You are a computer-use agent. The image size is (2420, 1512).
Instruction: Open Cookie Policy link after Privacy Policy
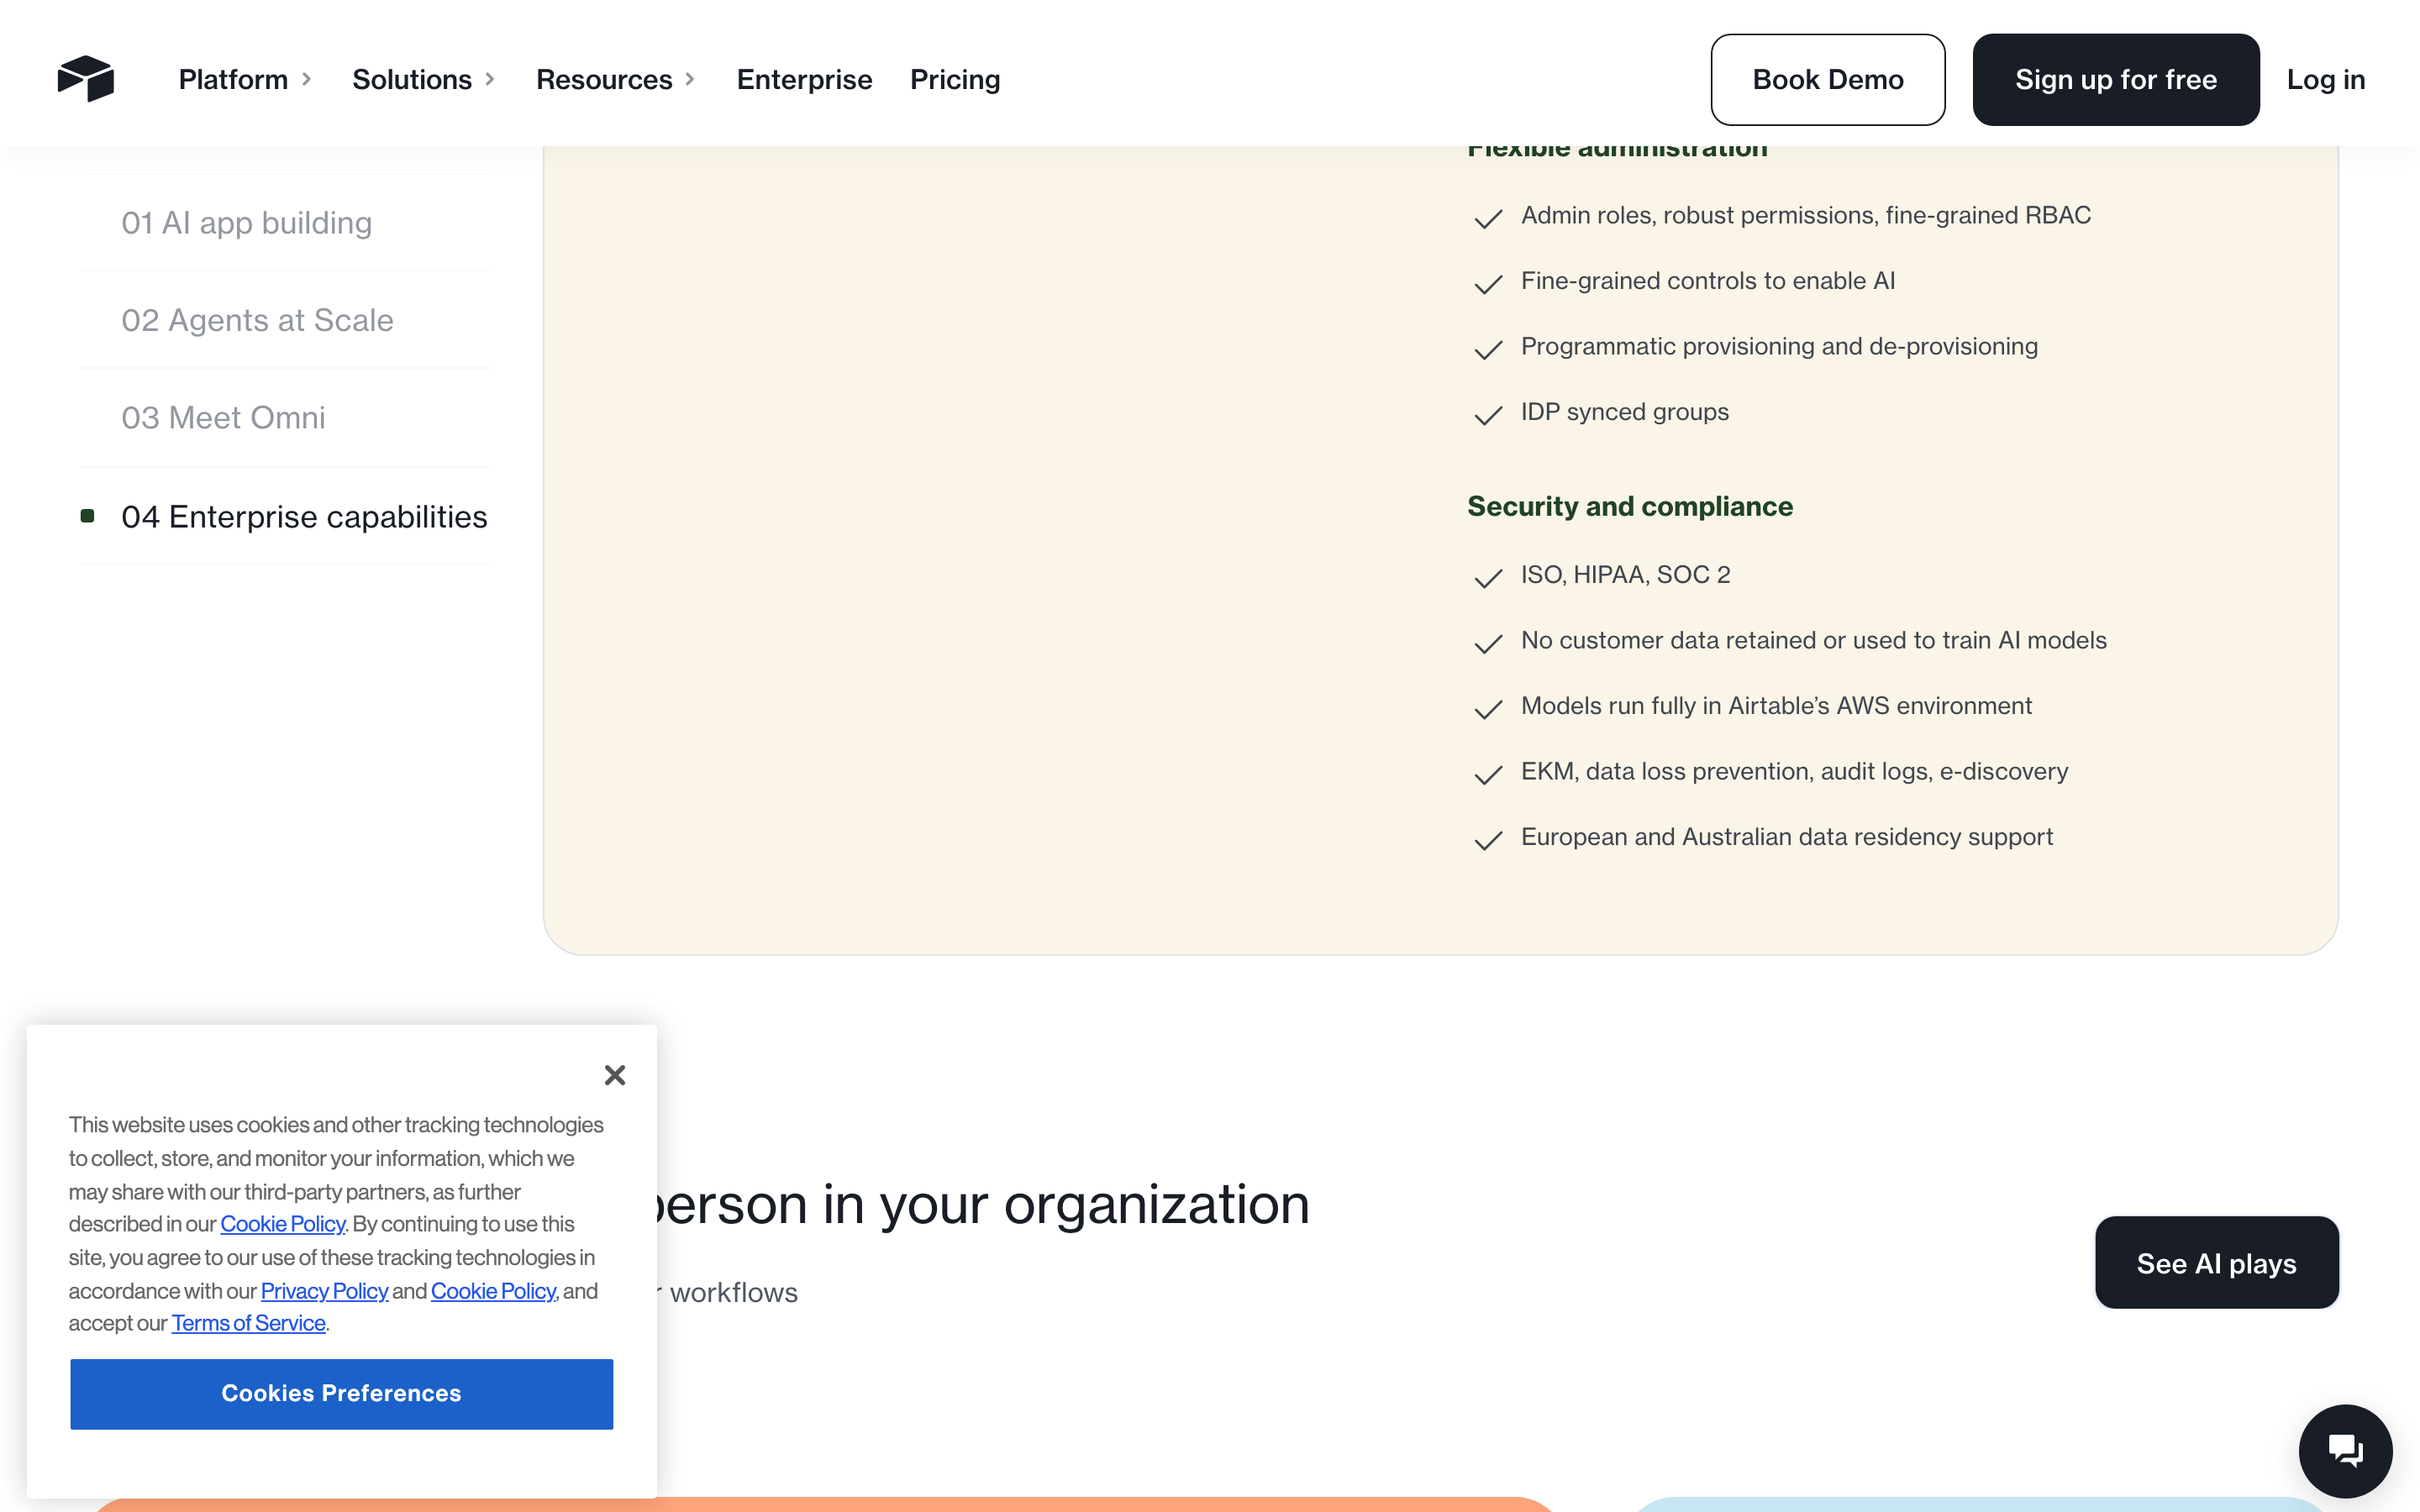(x=493, y=1291)
